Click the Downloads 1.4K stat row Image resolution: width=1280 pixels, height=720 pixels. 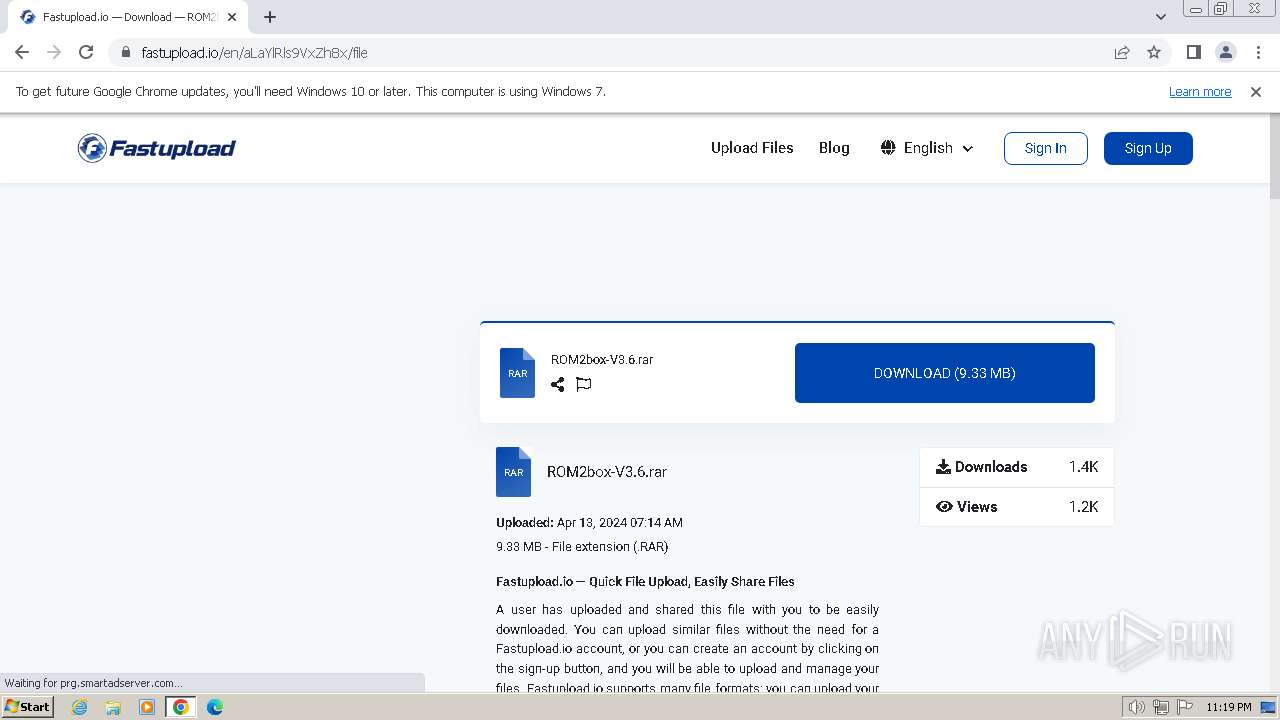(1016, 467)
